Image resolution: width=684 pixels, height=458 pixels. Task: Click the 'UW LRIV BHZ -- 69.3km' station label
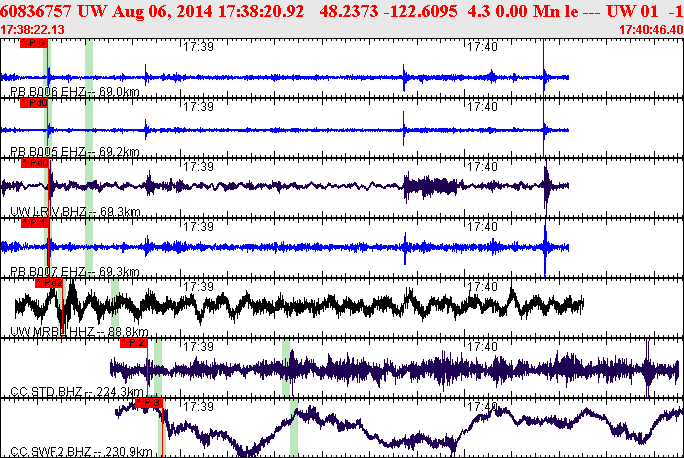[75, 212]
